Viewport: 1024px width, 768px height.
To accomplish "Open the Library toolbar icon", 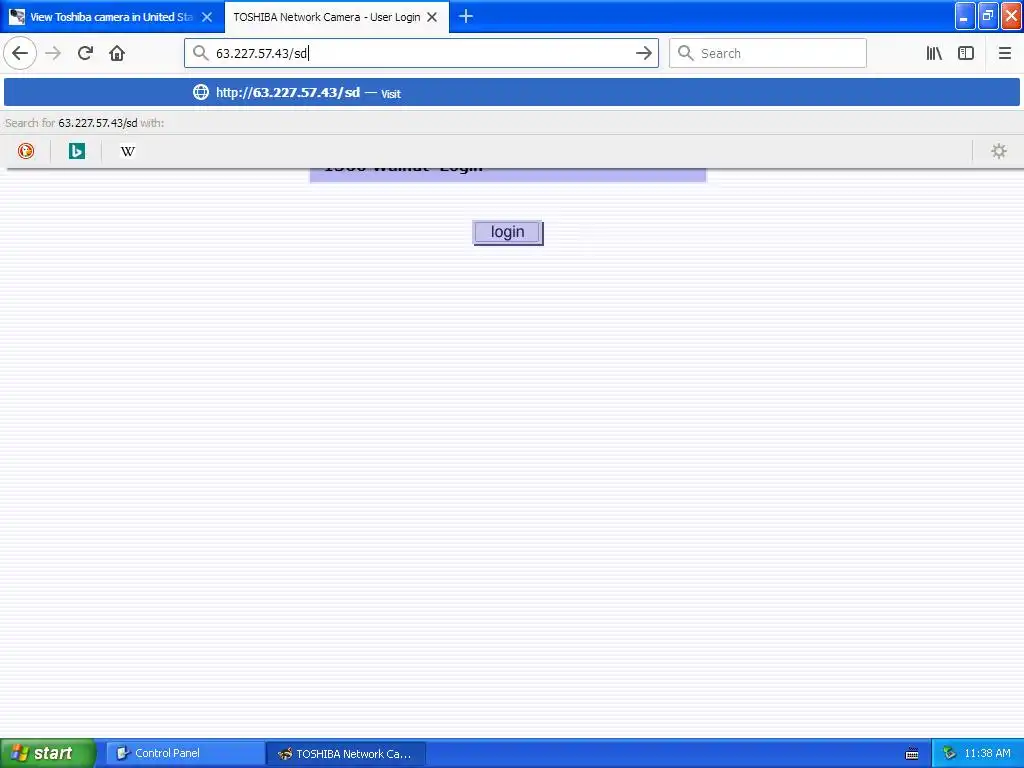I will pos(934,54).
